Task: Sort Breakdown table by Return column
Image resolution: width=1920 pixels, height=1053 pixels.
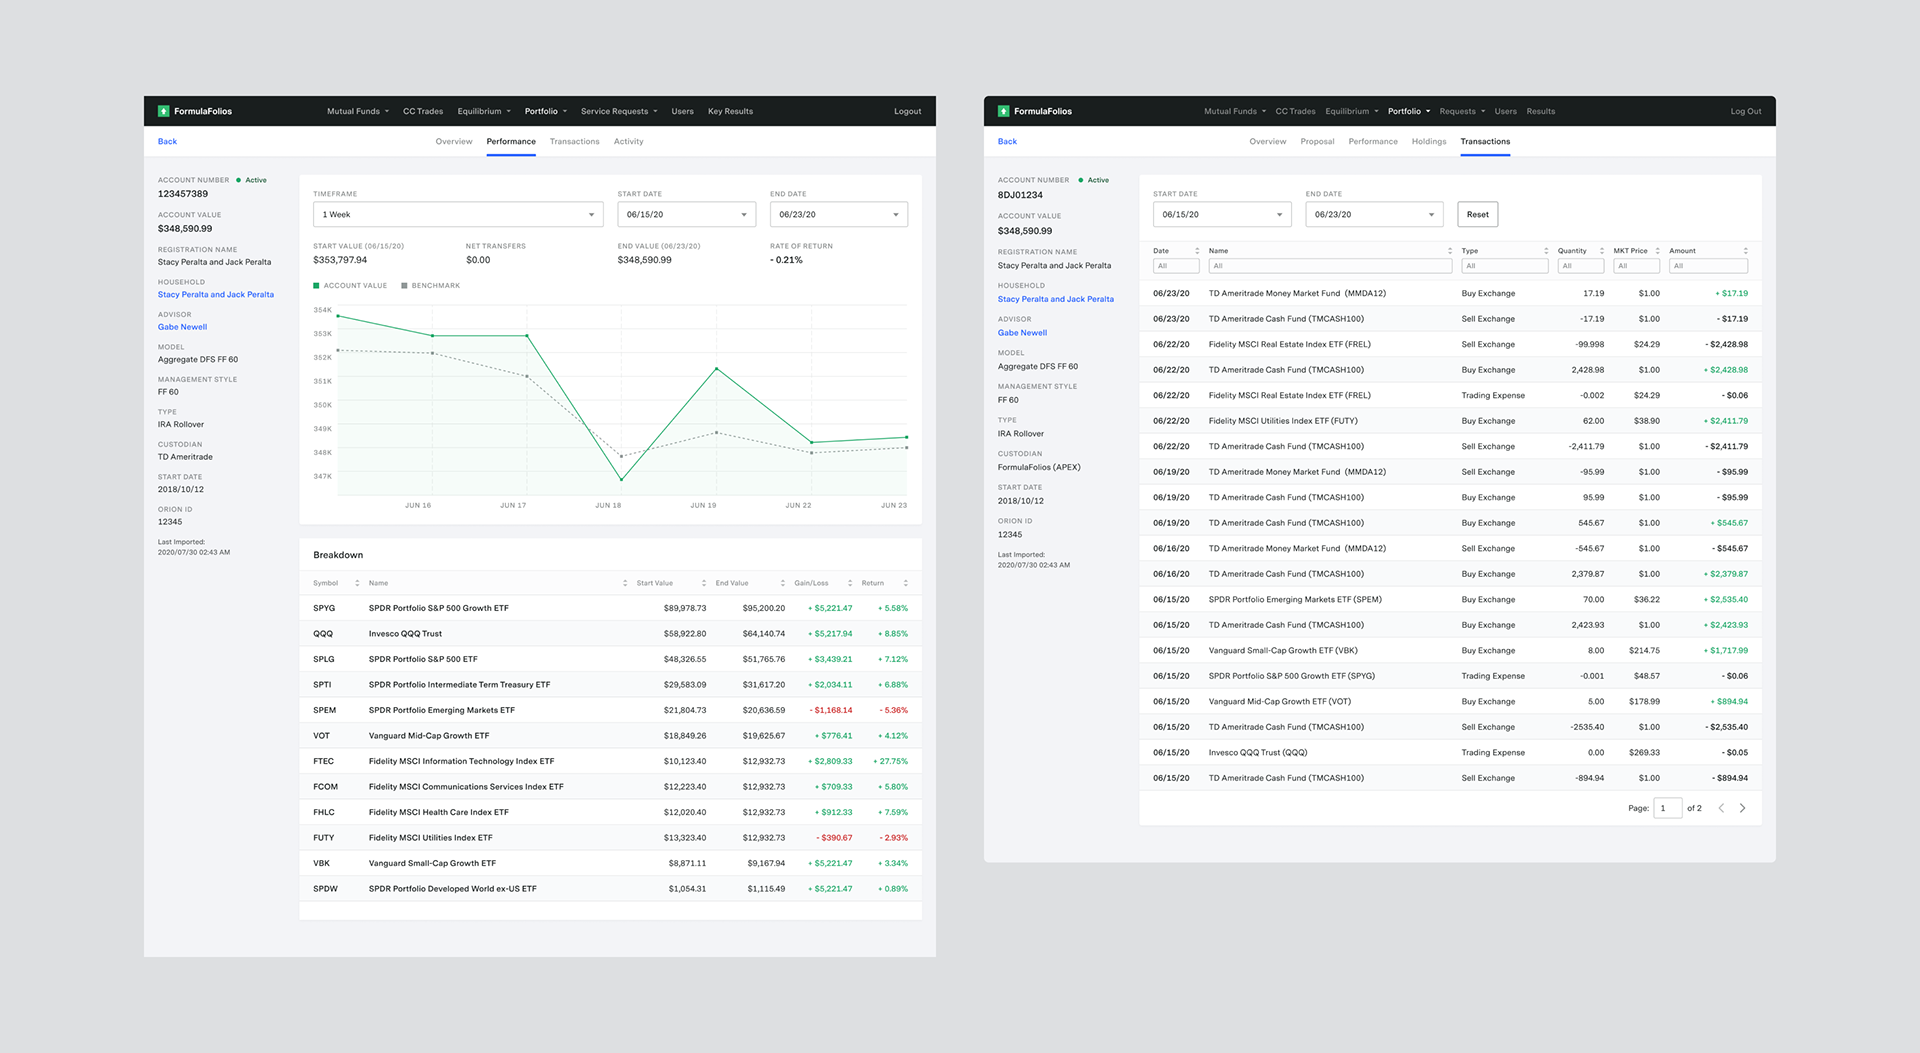Action: tap(905, 583)
